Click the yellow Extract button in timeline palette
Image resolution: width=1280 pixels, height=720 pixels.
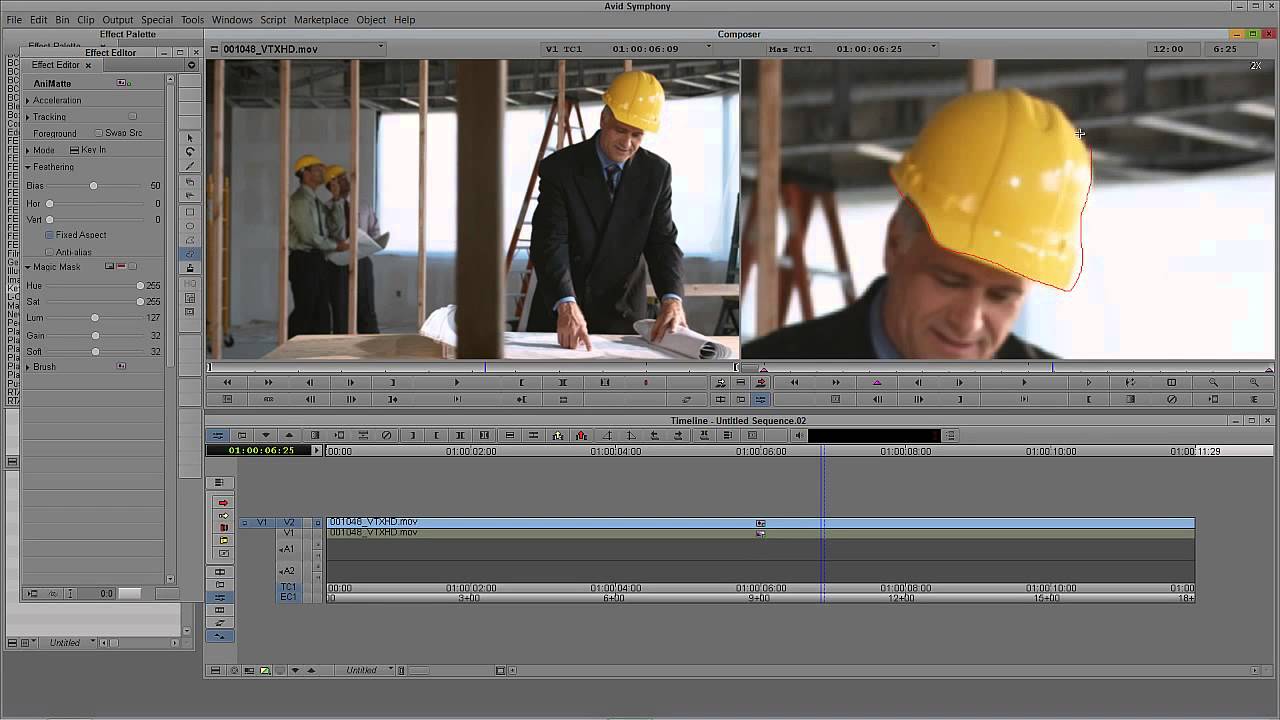point(223,540)
